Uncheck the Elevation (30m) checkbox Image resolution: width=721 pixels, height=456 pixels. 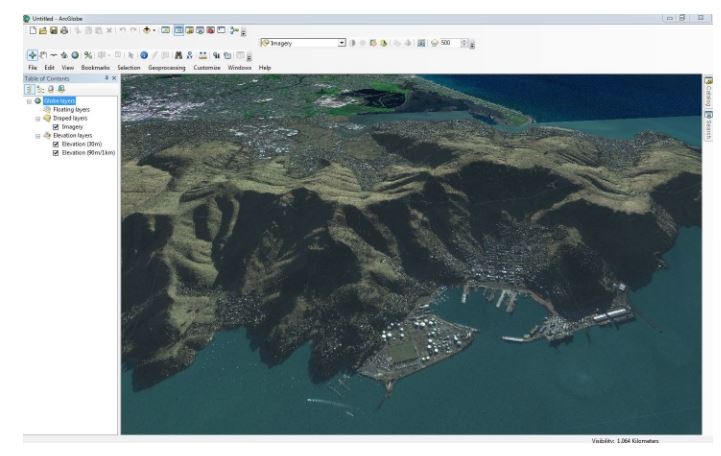click(56, 144)
